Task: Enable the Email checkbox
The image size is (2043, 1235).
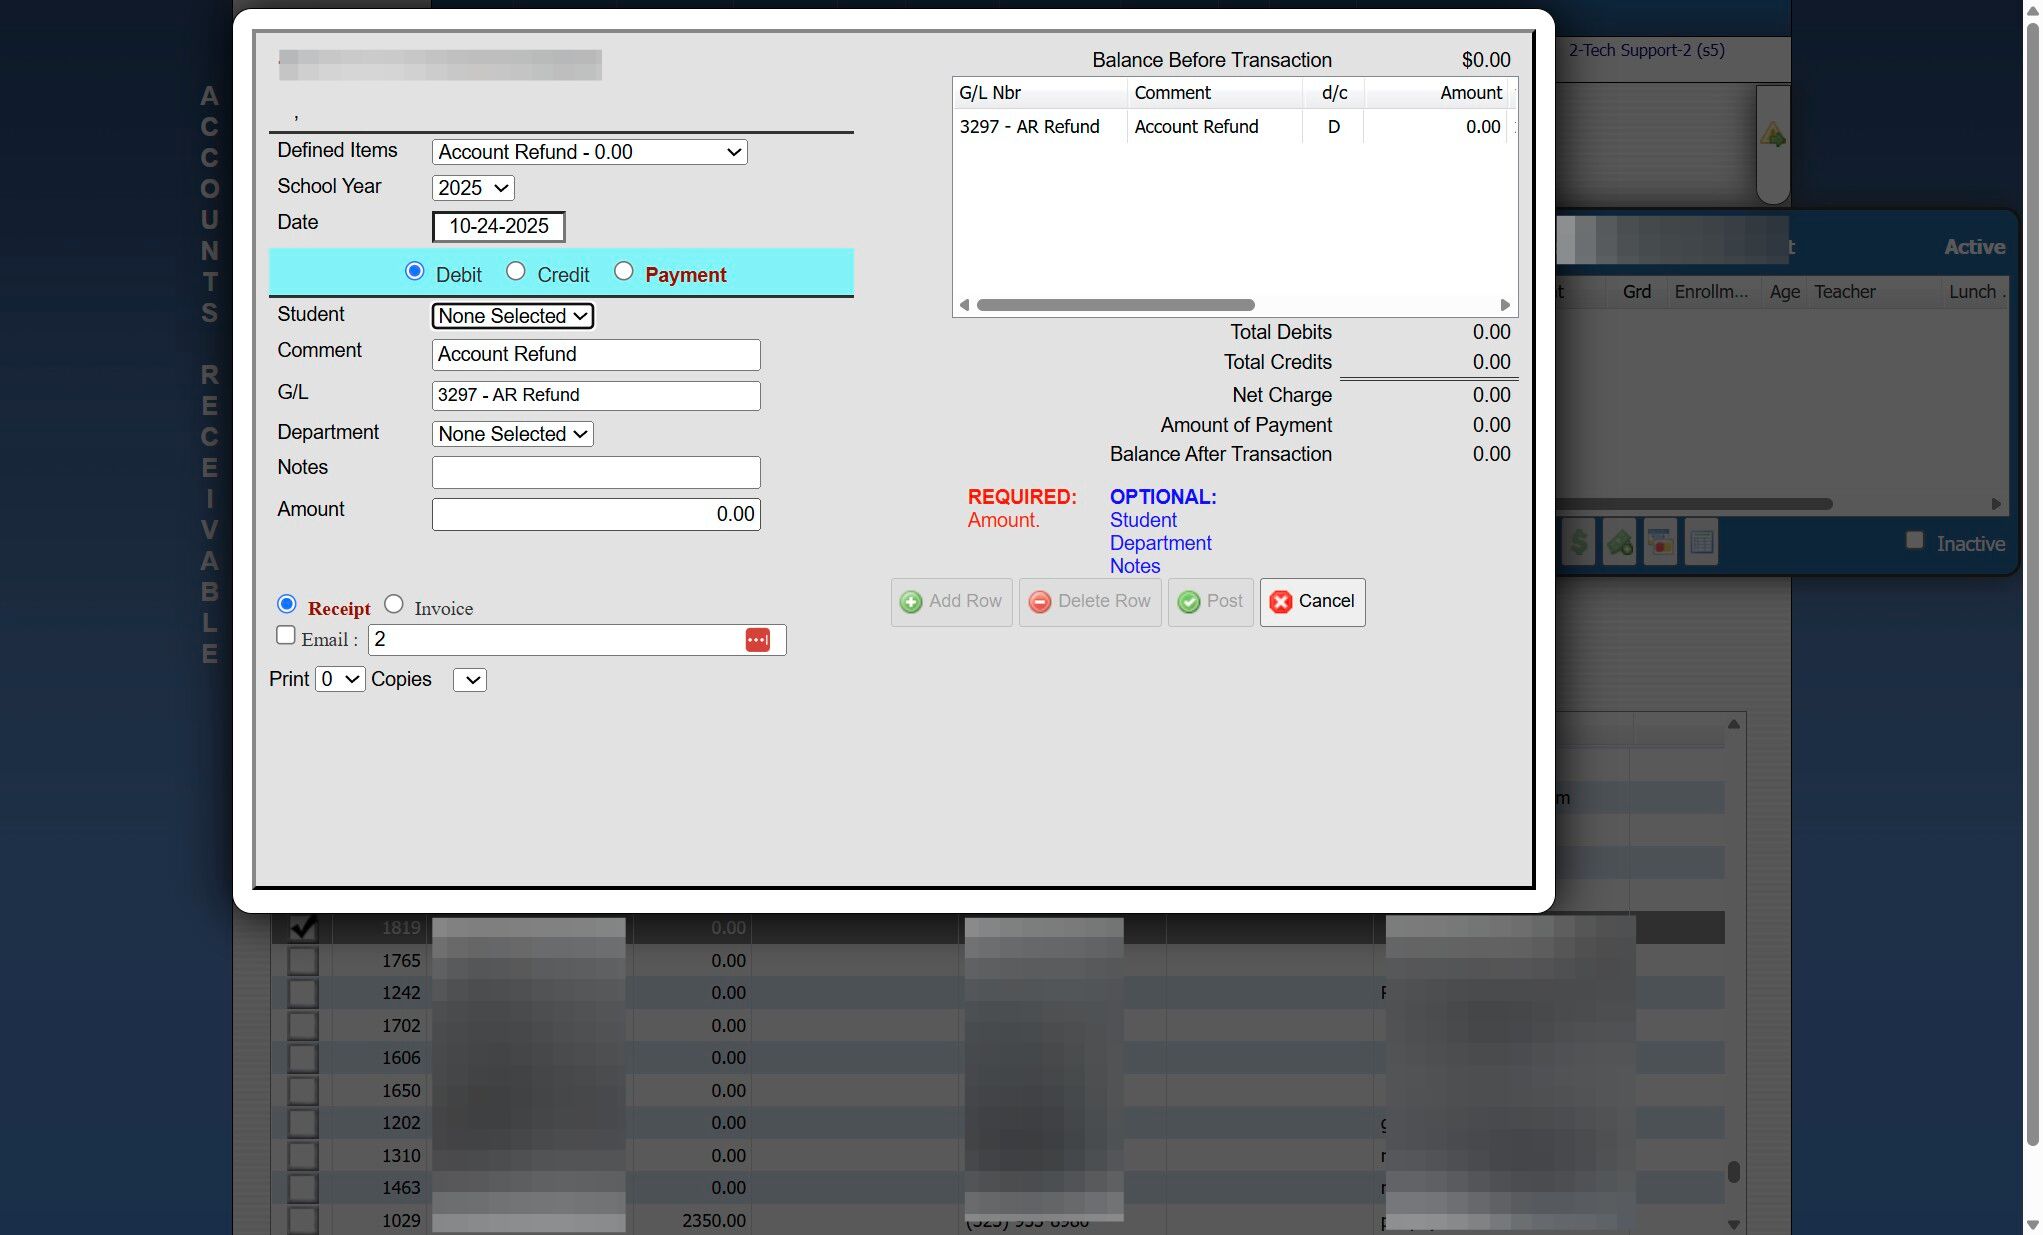Action: [286, 636]
